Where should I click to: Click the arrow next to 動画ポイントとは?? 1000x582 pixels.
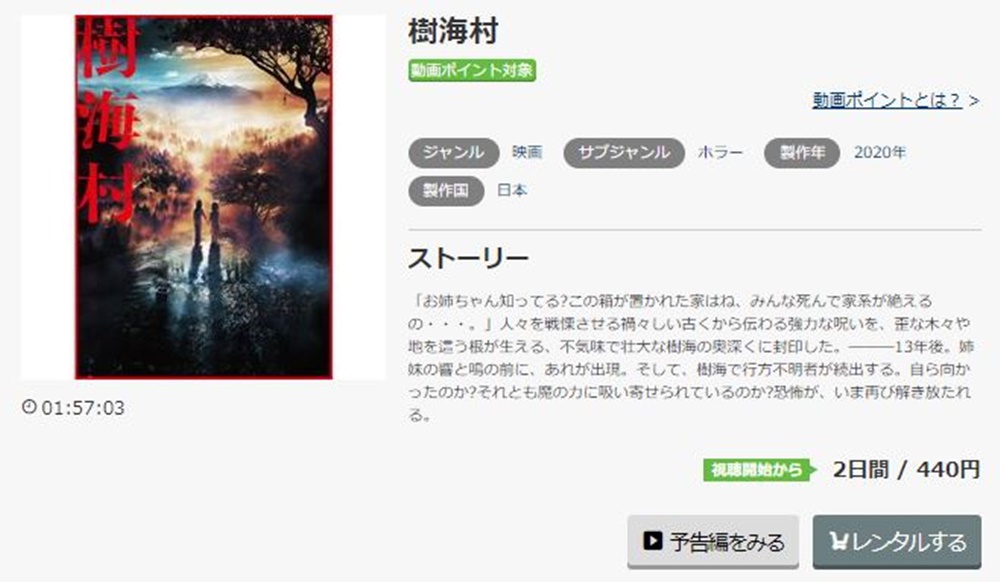click(973, 101)
